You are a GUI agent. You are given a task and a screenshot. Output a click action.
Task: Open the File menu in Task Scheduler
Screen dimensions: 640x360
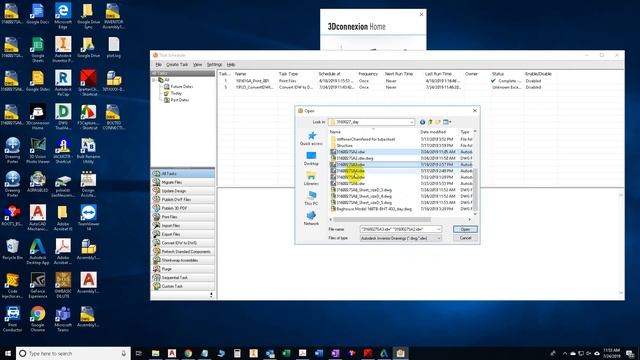pyautogui.click(x=158, y=64)
